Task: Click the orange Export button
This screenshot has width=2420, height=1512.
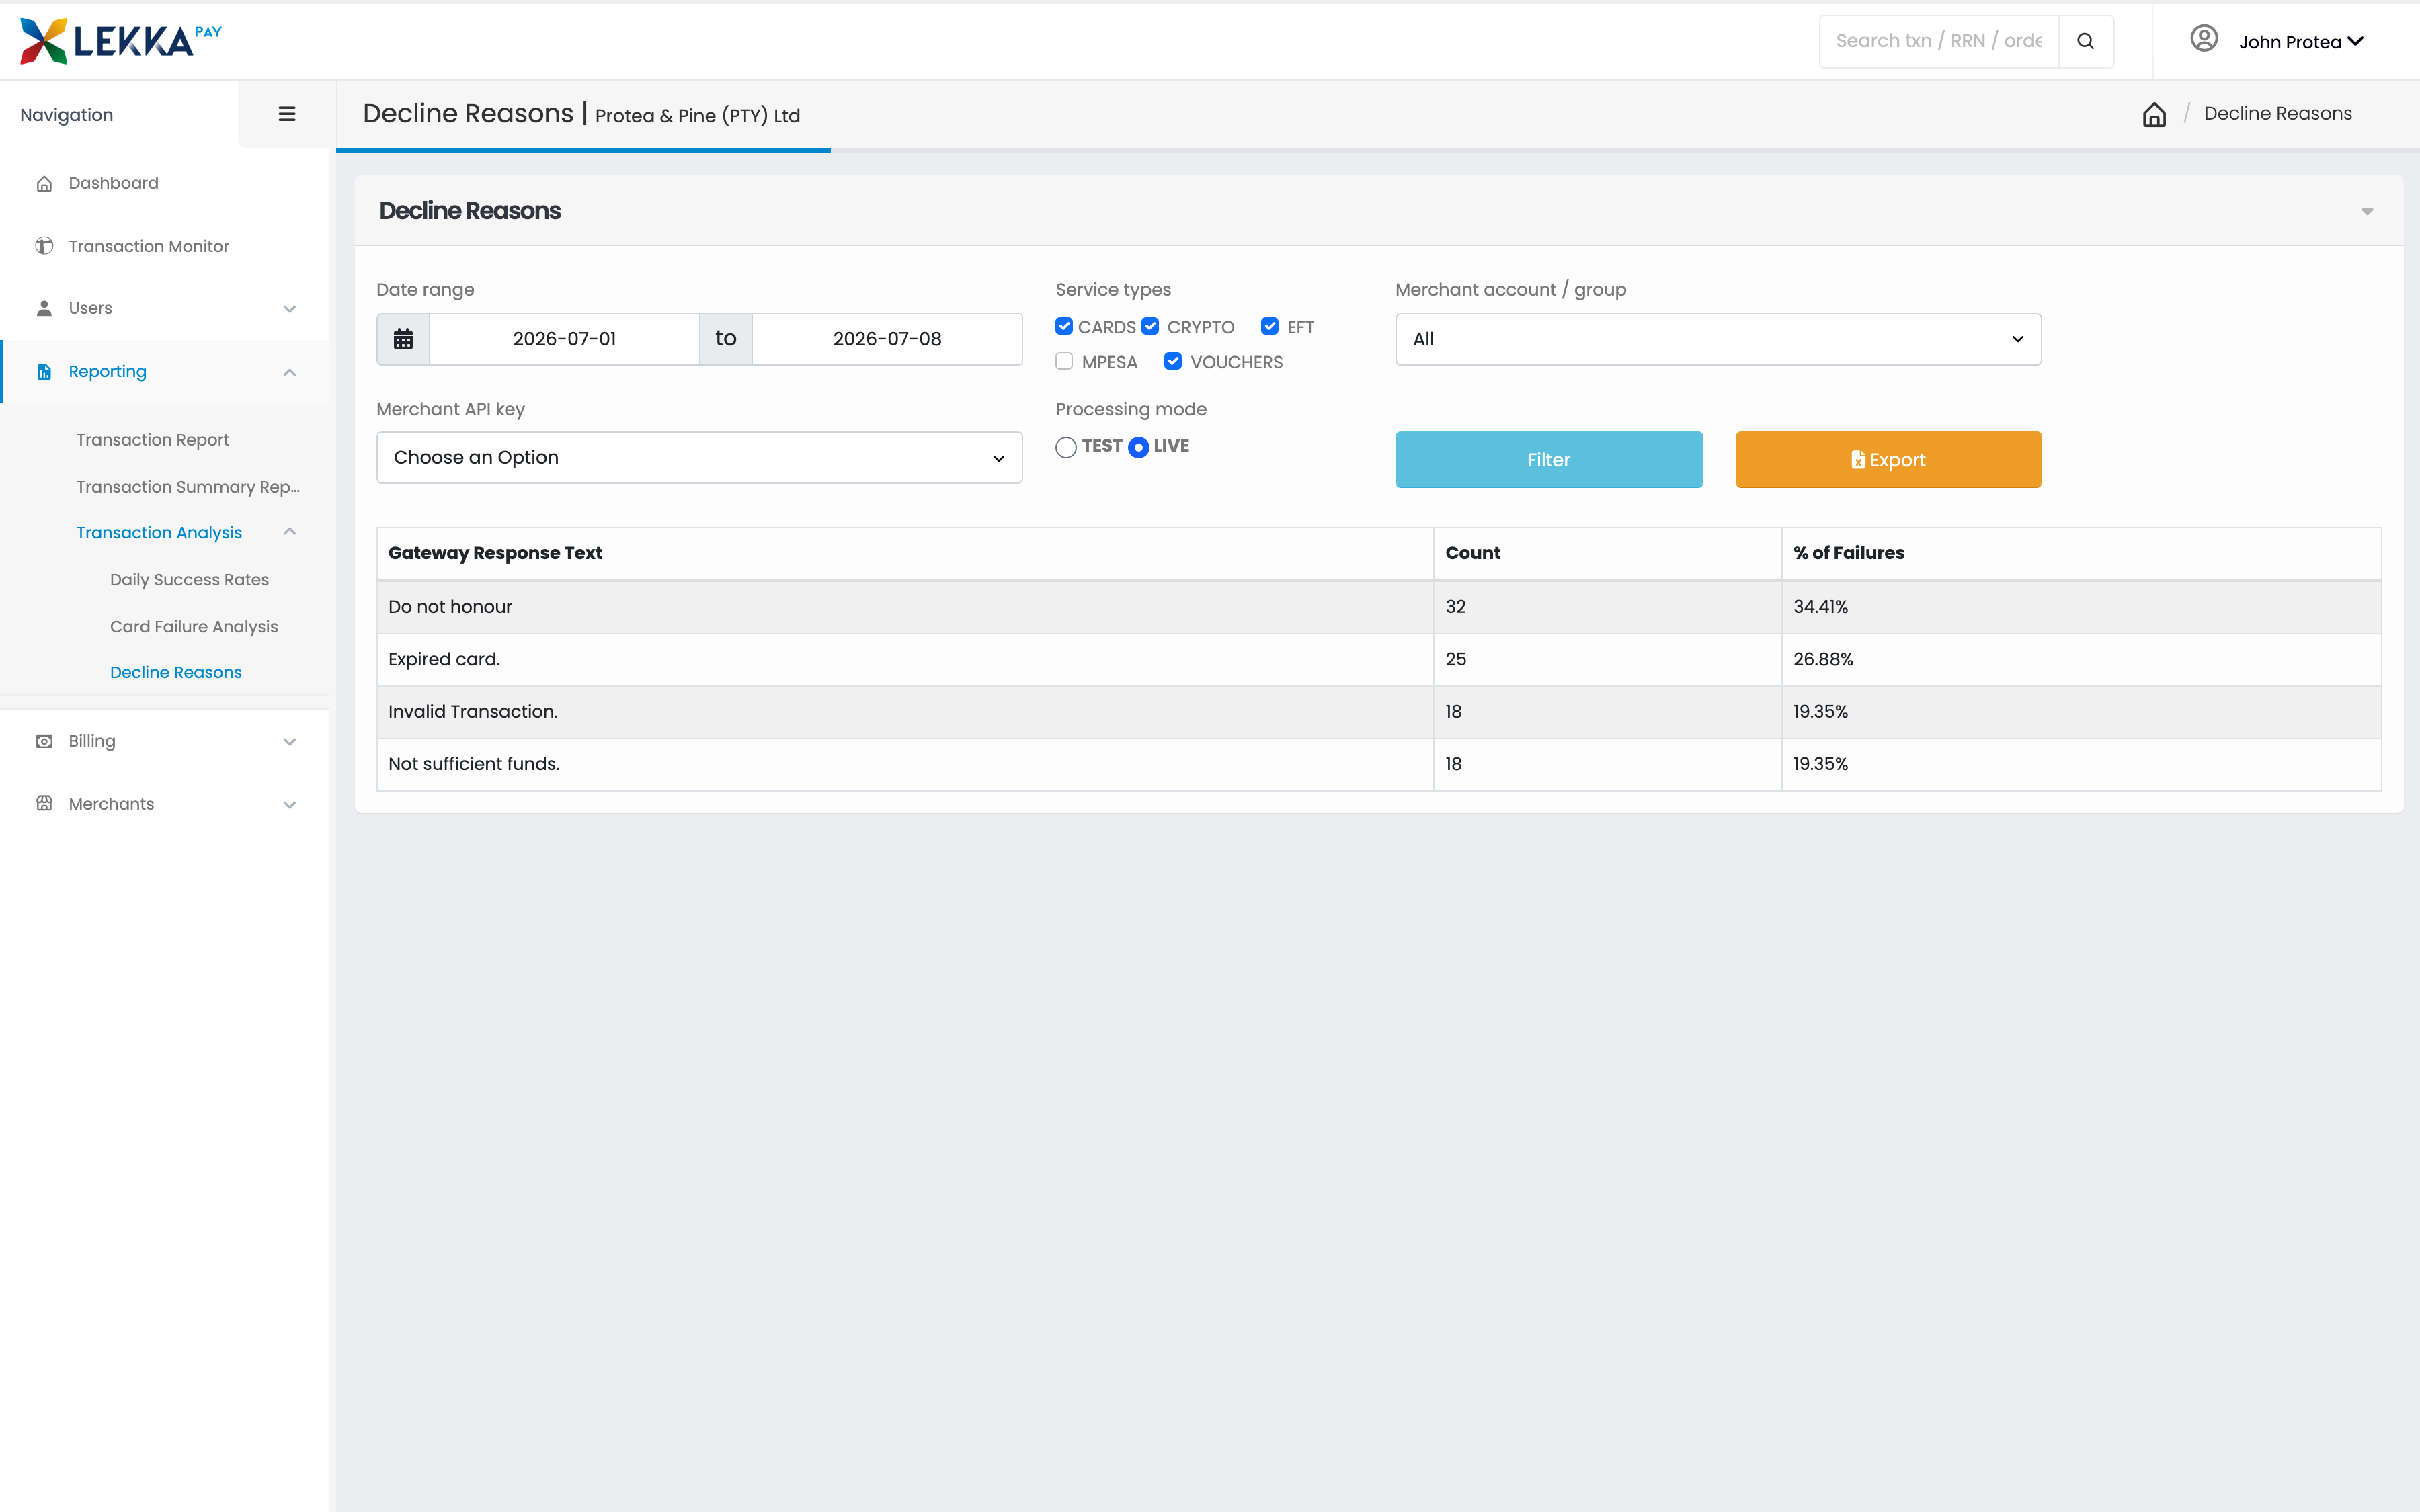Action: click(1888, 460)
